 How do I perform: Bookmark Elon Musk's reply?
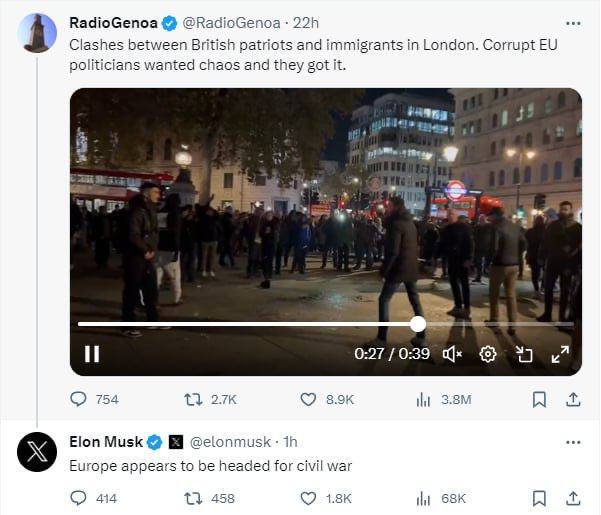[x=539, y=498]
